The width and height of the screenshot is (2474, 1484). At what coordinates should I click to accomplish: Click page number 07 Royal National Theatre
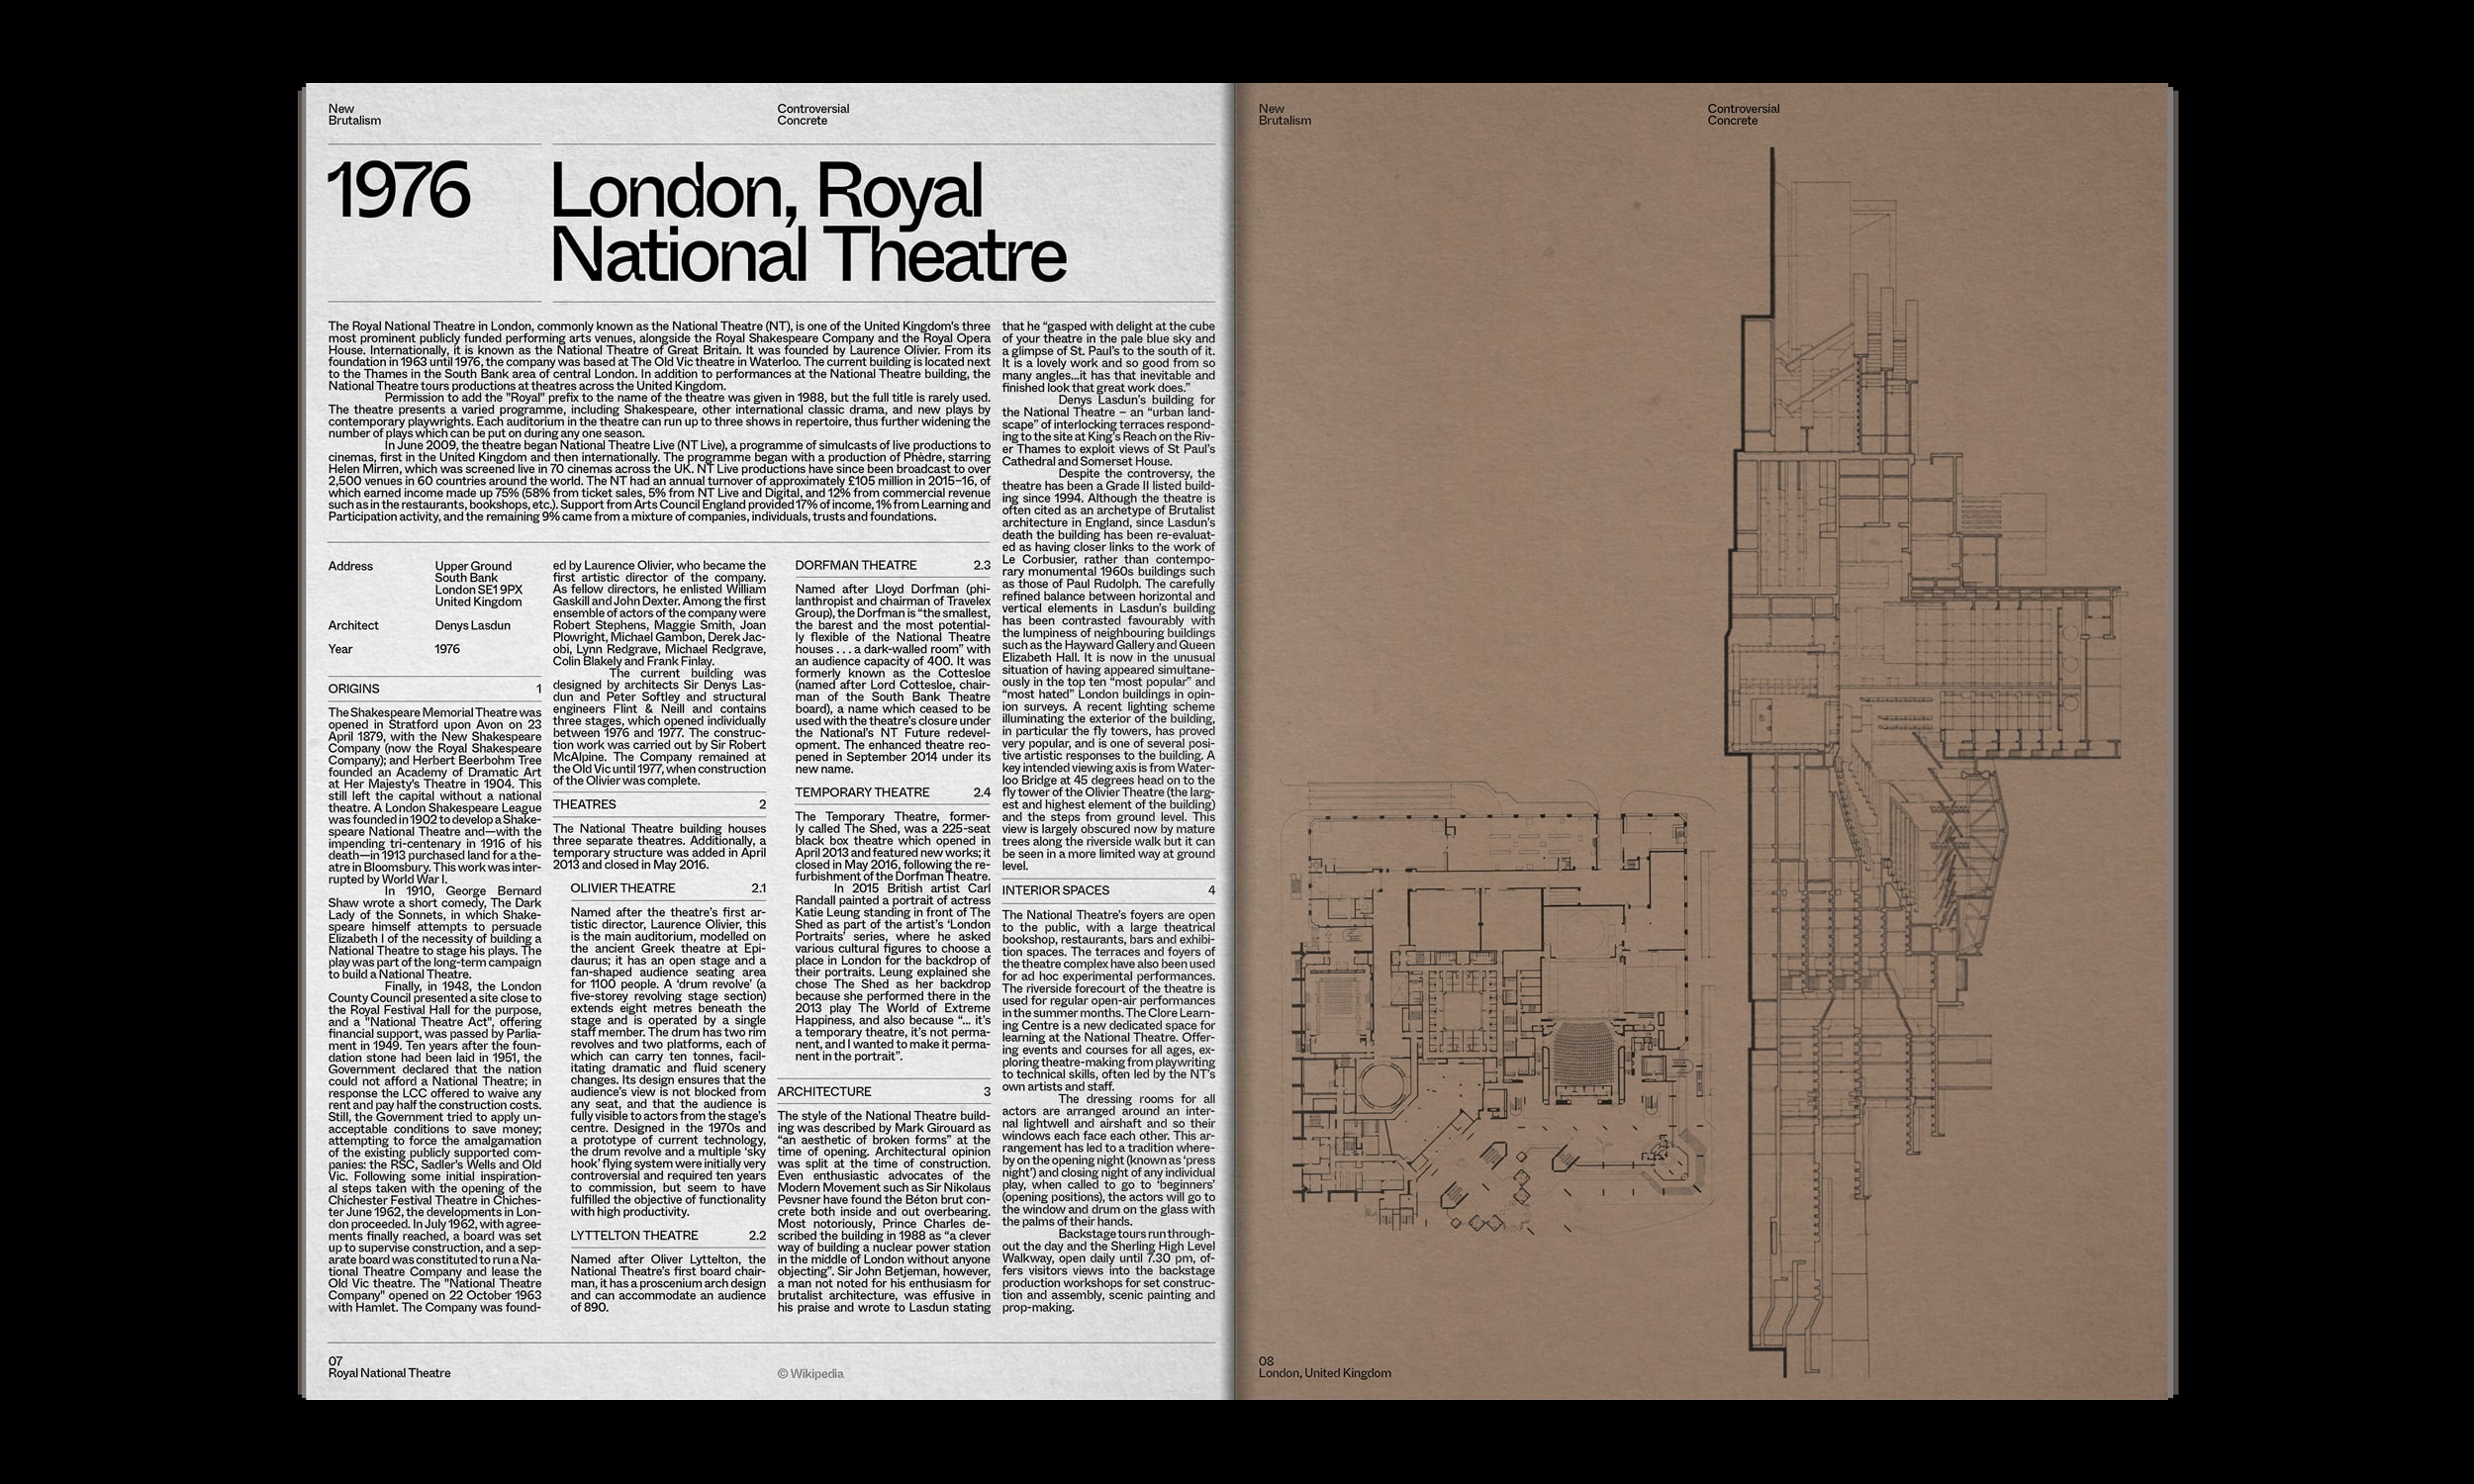click(x=389, y=1367)
